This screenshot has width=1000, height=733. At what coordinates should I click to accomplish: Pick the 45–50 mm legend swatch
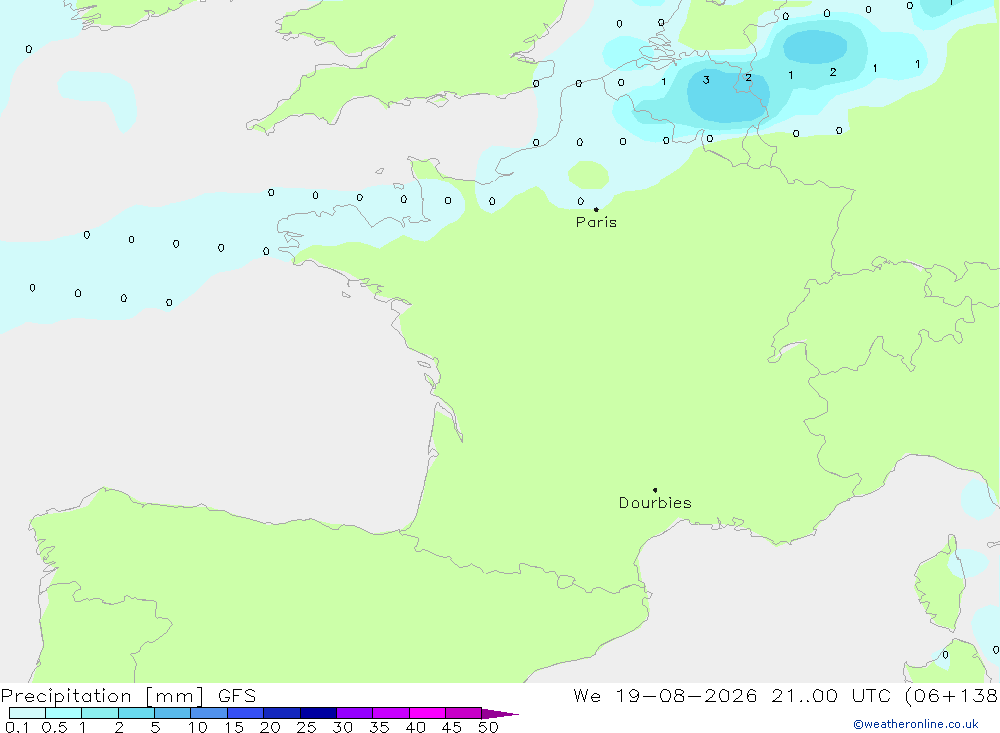464,713
